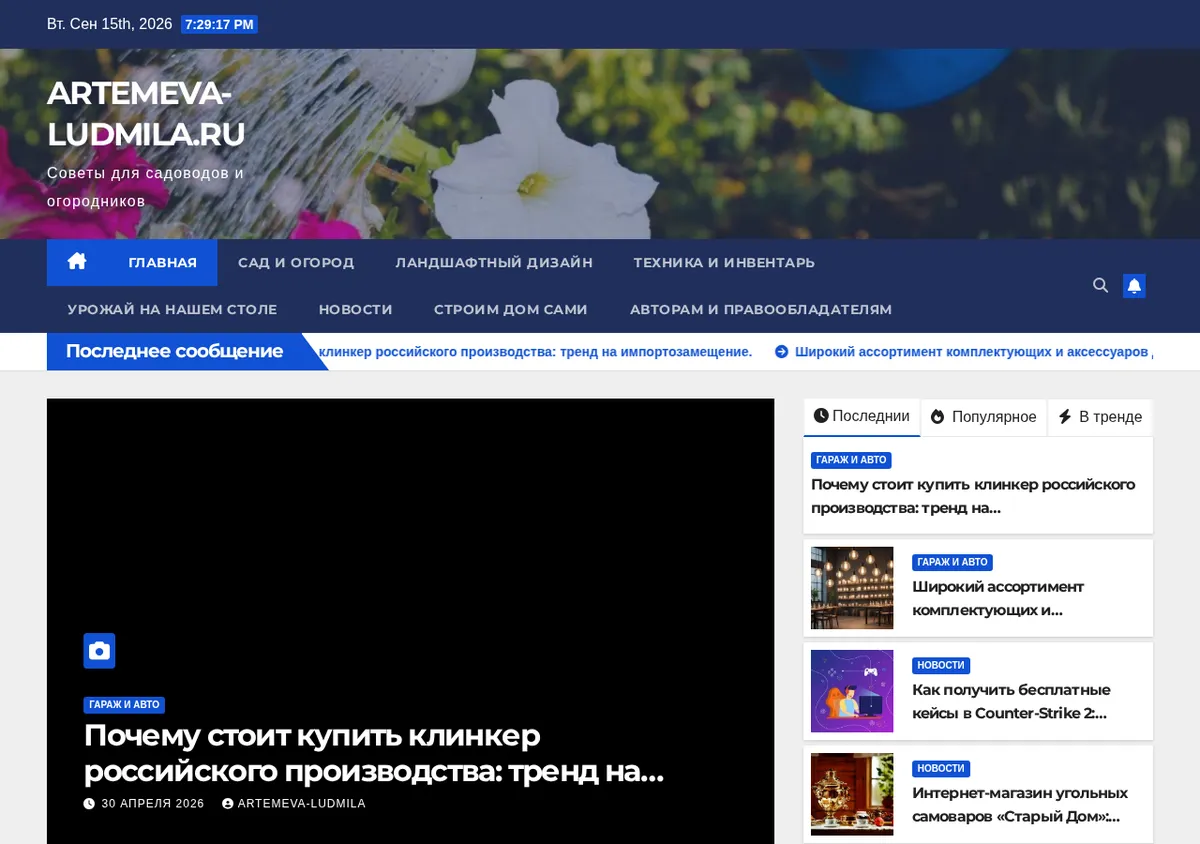Click the restaurant lights article thumbnail
The height and width of the screenshot is (844, 1200).
point(852,588)
